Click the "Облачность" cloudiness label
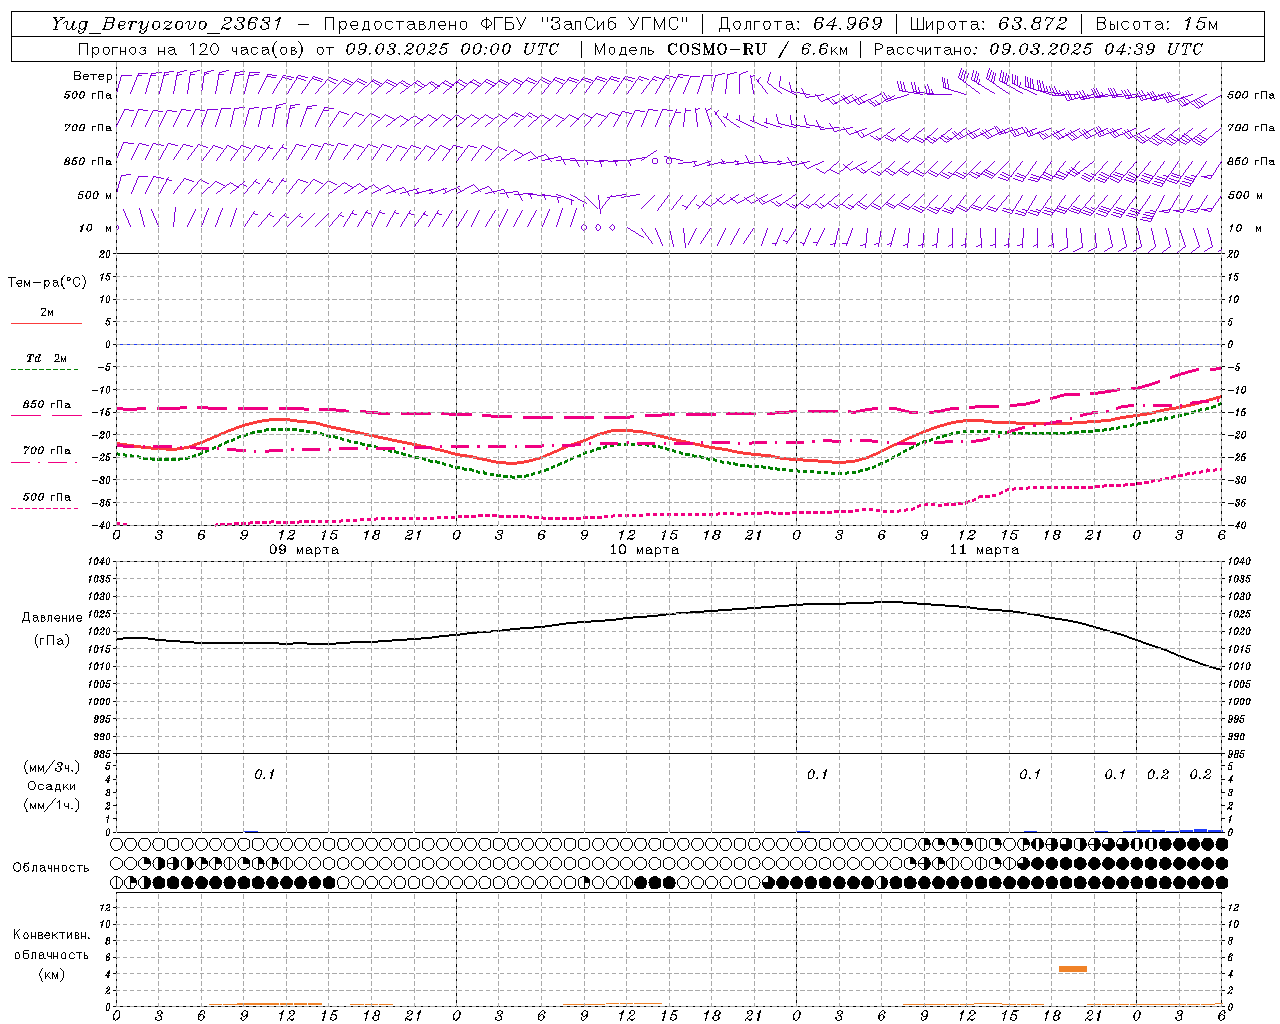Screen dimensions: 1280x1024 [x=51, y=867]
